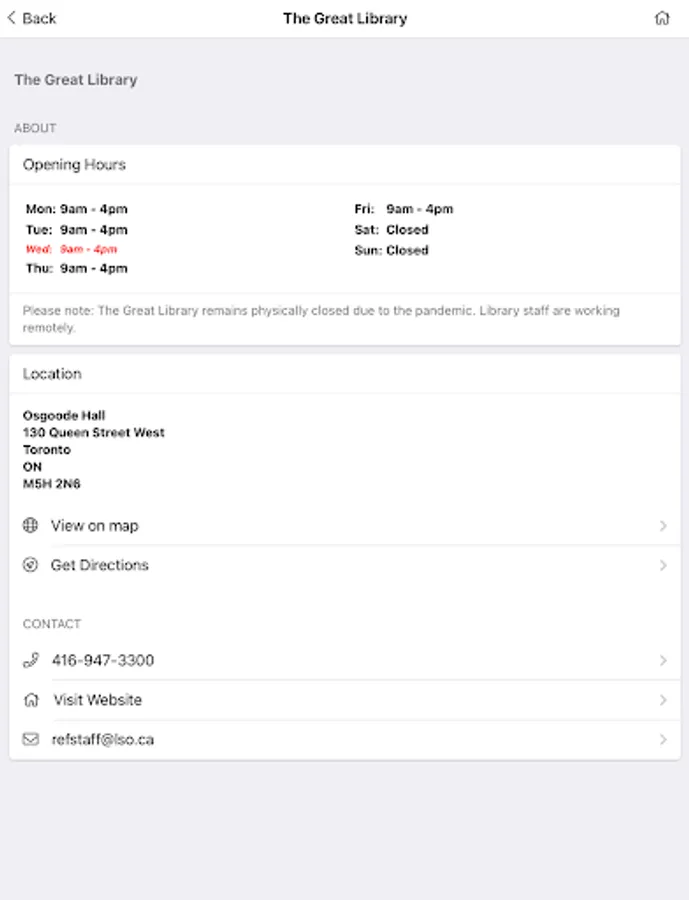Tap chevron on the email address row

pyautogui.click(x=663, y=740)
